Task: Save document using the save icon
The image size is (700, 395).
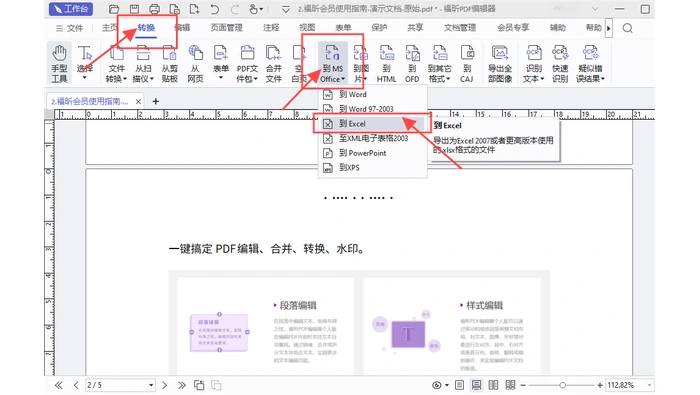Action: pos(134,9)
